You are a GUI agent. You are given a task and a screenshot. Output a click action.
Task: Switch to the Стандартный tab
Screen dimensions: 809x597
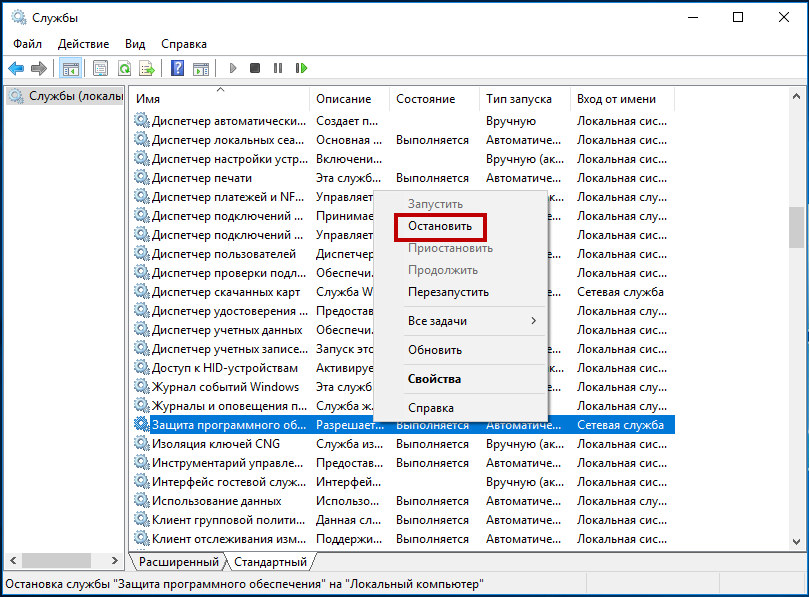(270, 562)
